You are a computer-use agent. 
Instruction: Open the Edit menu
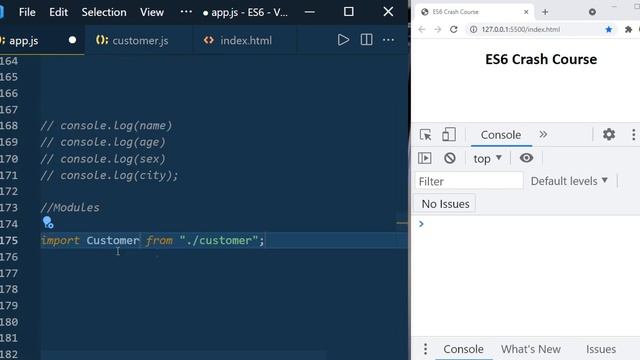tap(58, 12)
